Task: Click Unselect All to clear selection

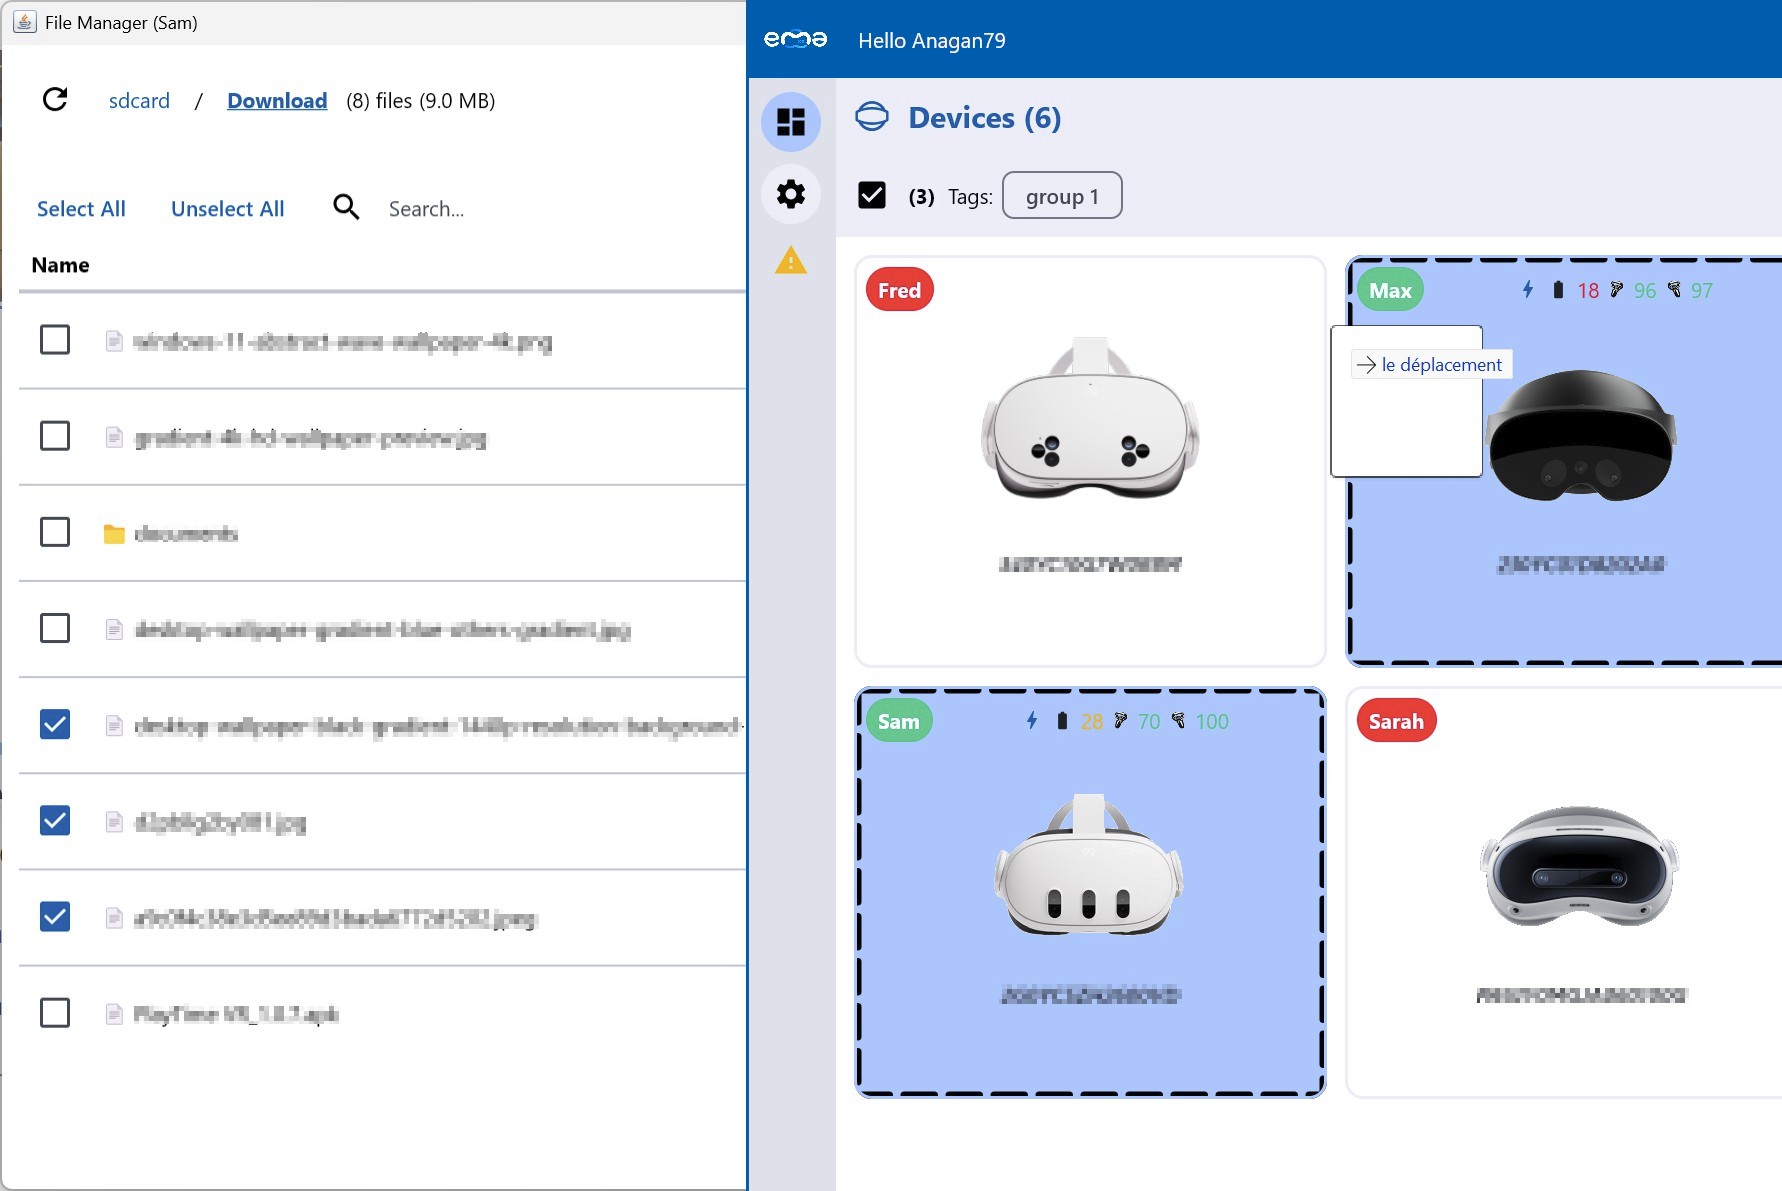Action: [x=227, y=209]
